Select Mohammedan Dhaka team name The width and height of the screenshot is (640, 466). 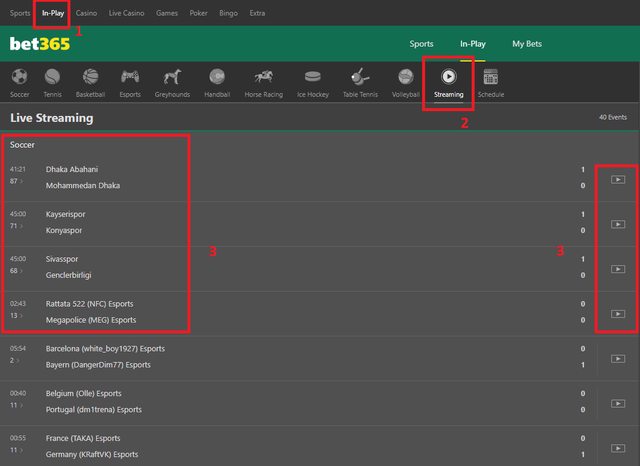[83, 186]
